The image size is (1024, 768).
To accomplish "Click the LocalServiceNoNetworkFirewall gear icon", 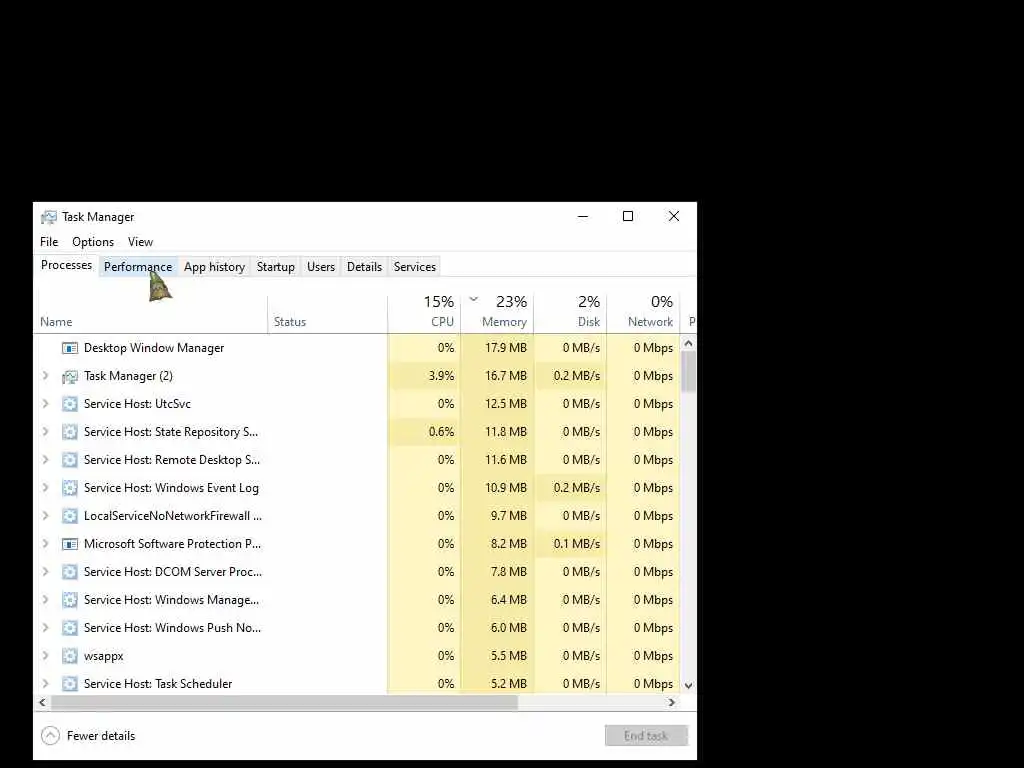I will (70, 516).
